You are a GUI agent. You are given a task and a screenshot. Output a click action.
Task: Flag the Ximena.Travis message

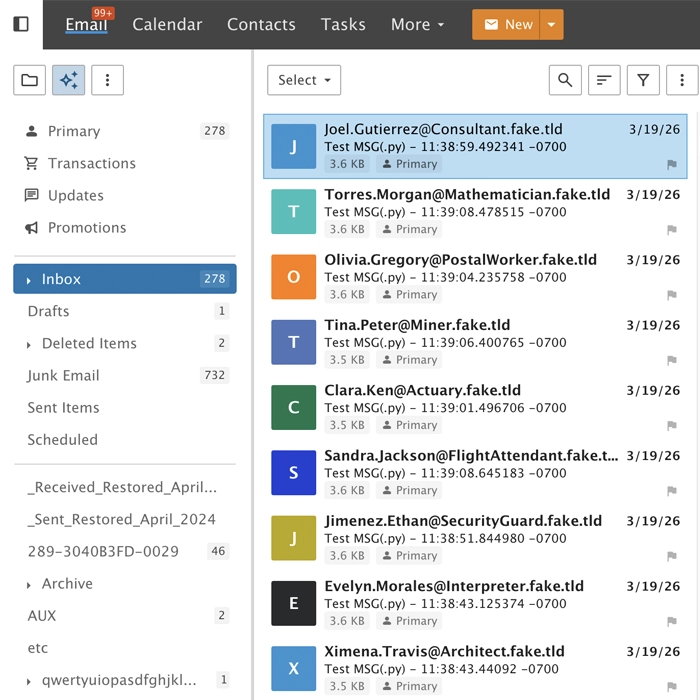[671, 686]
